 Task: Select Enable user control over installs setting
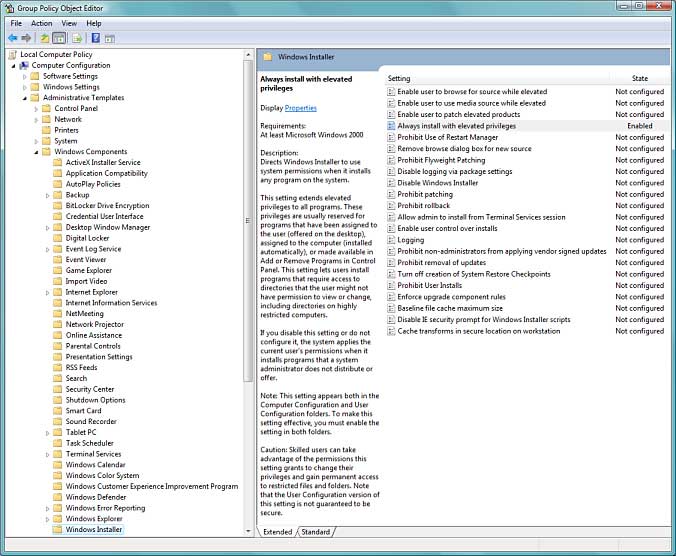tap(447, 228)
